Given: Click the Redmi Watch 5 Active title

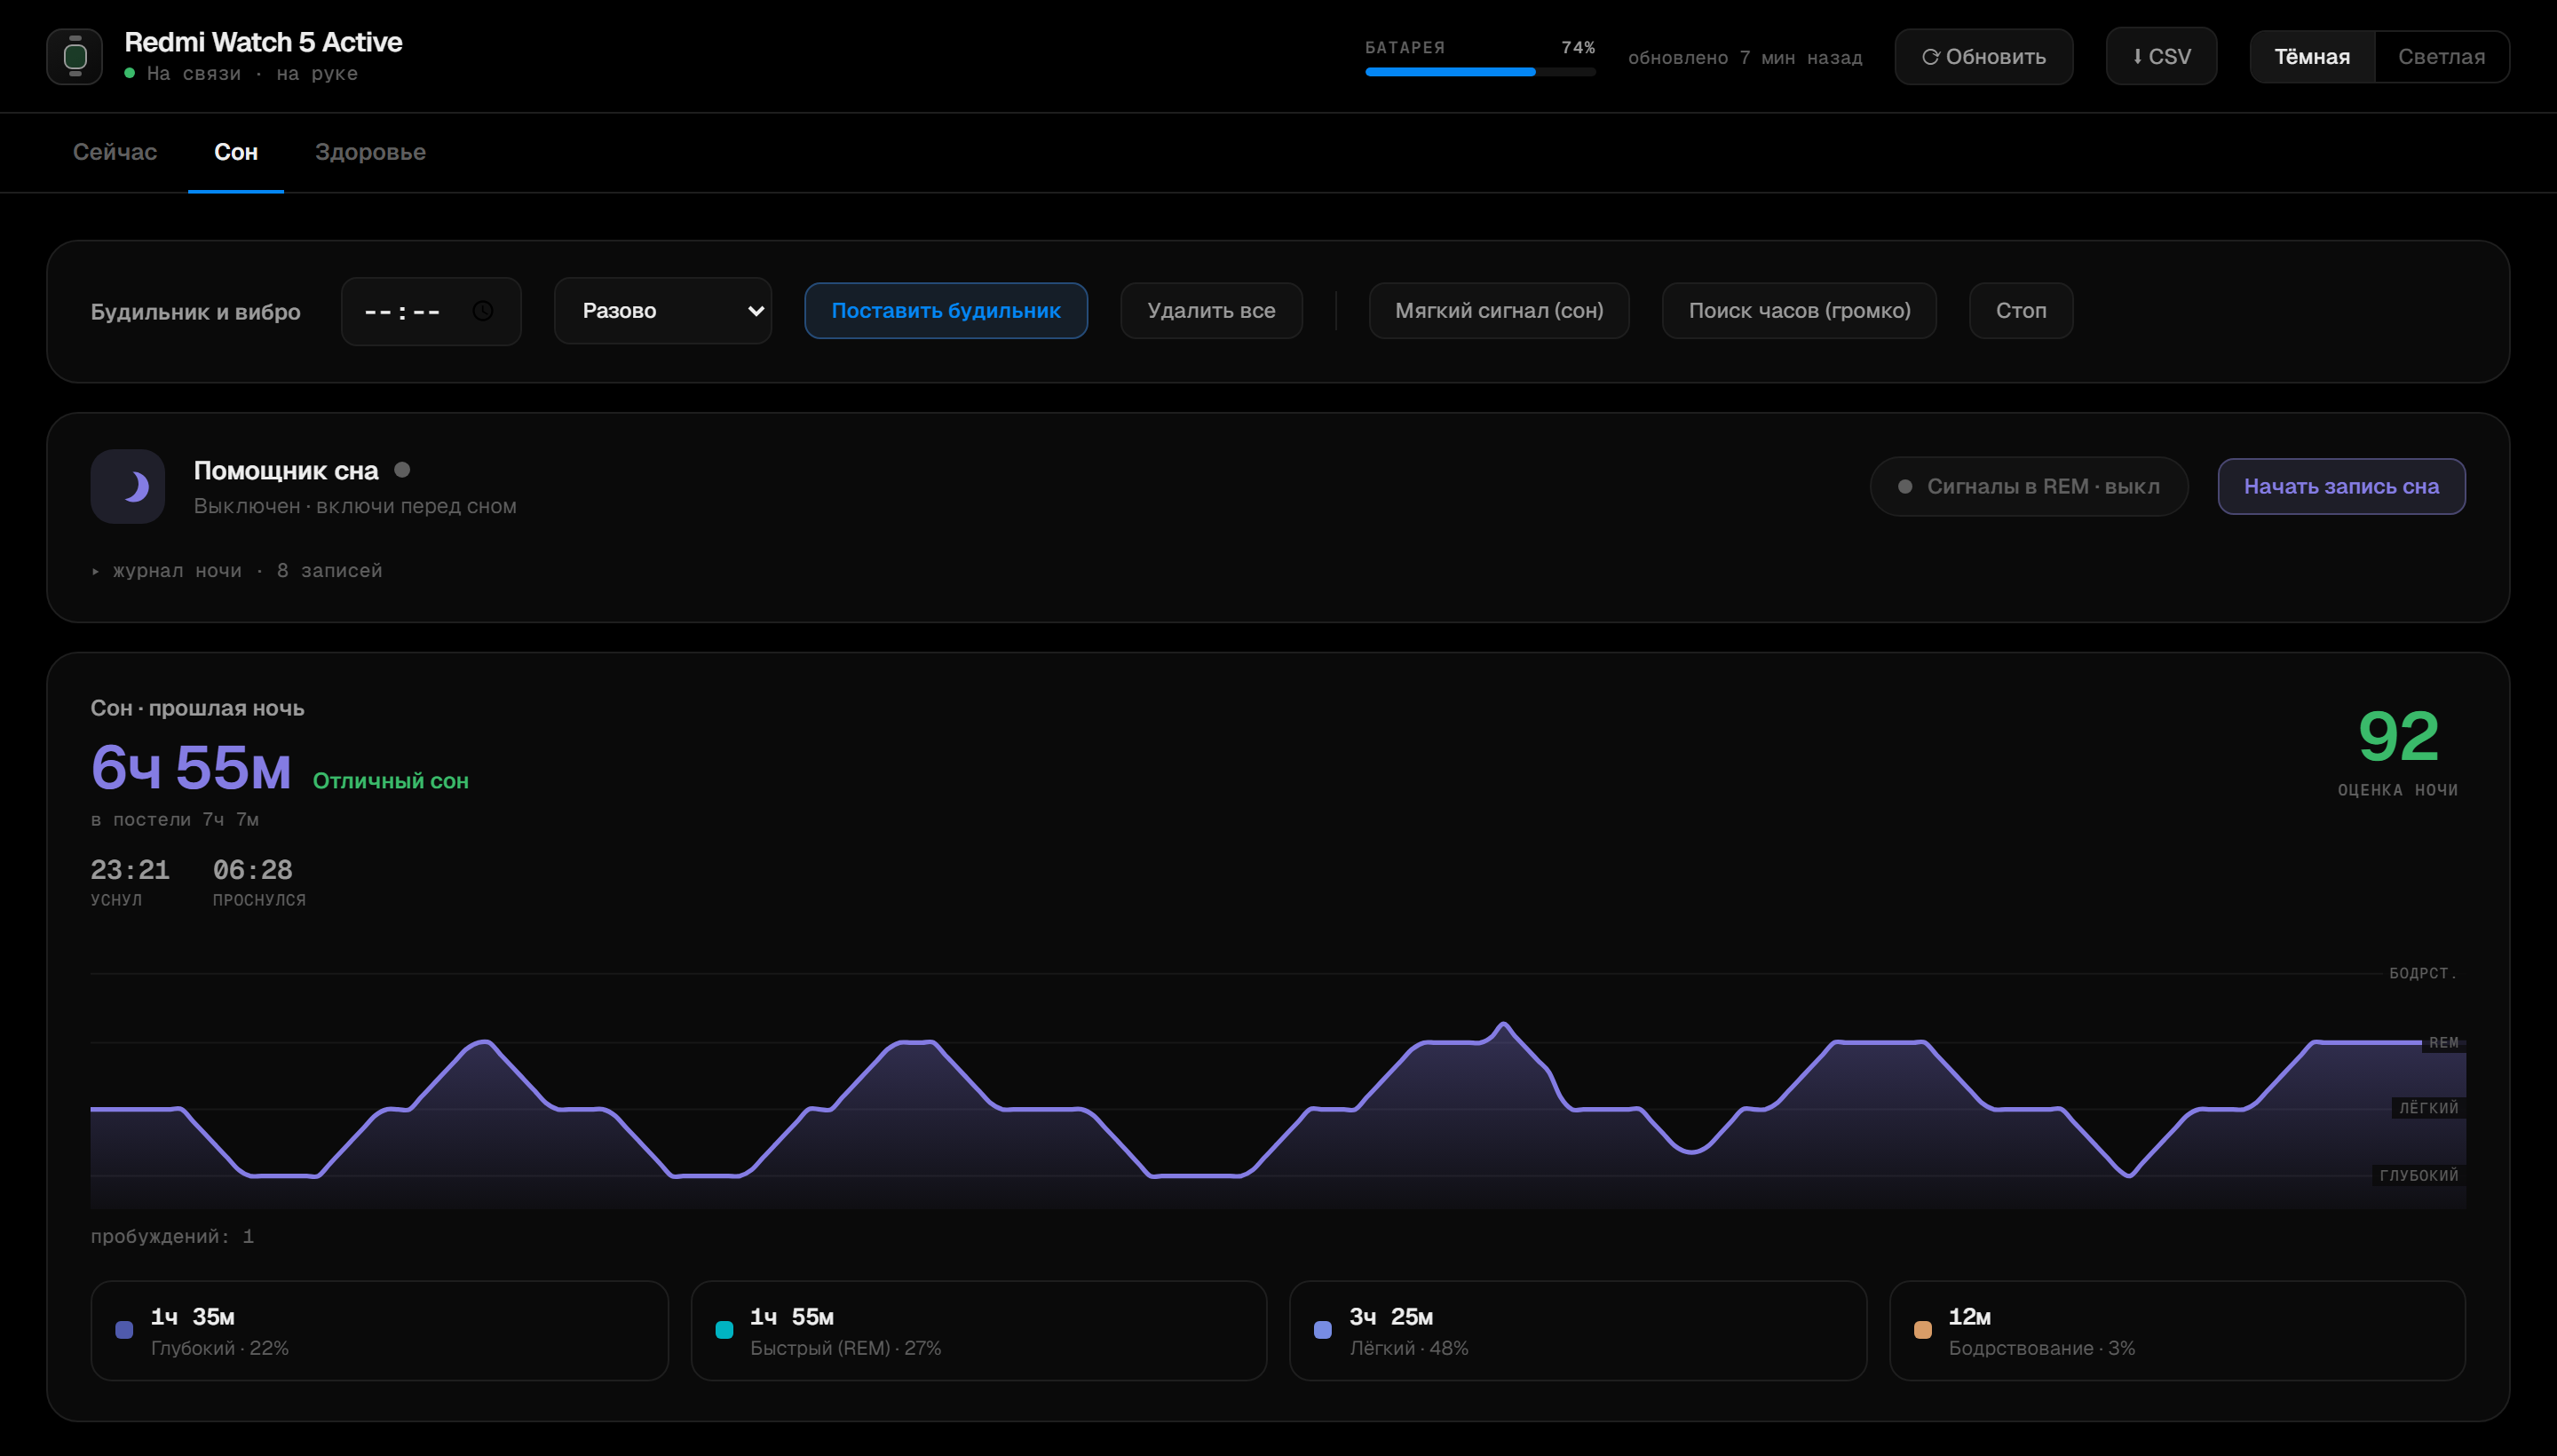Looking at the screenshot, I should point(263,42).
